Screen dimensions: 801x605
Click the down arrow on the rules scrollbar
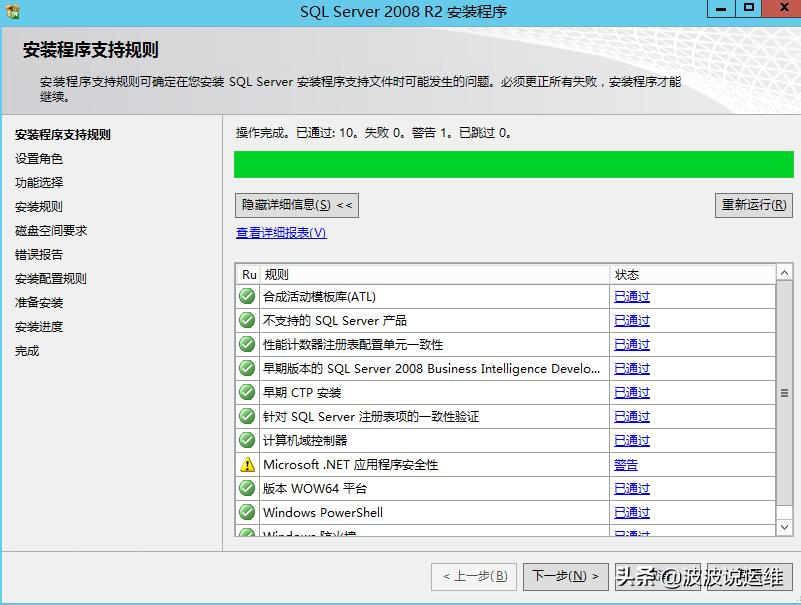click(x=783, y=528)
